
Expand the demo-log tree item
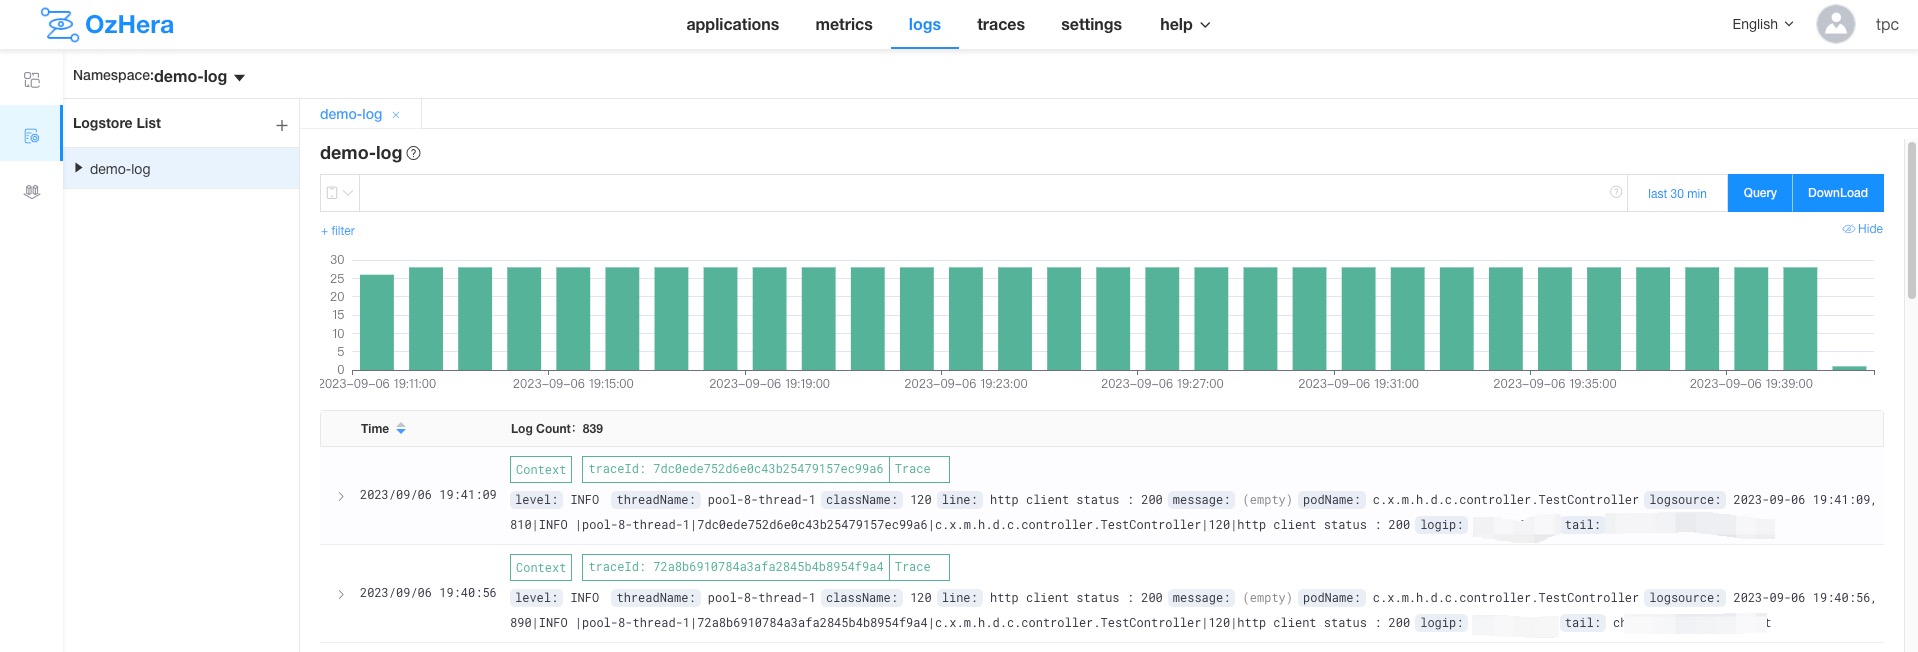[79, 168]
